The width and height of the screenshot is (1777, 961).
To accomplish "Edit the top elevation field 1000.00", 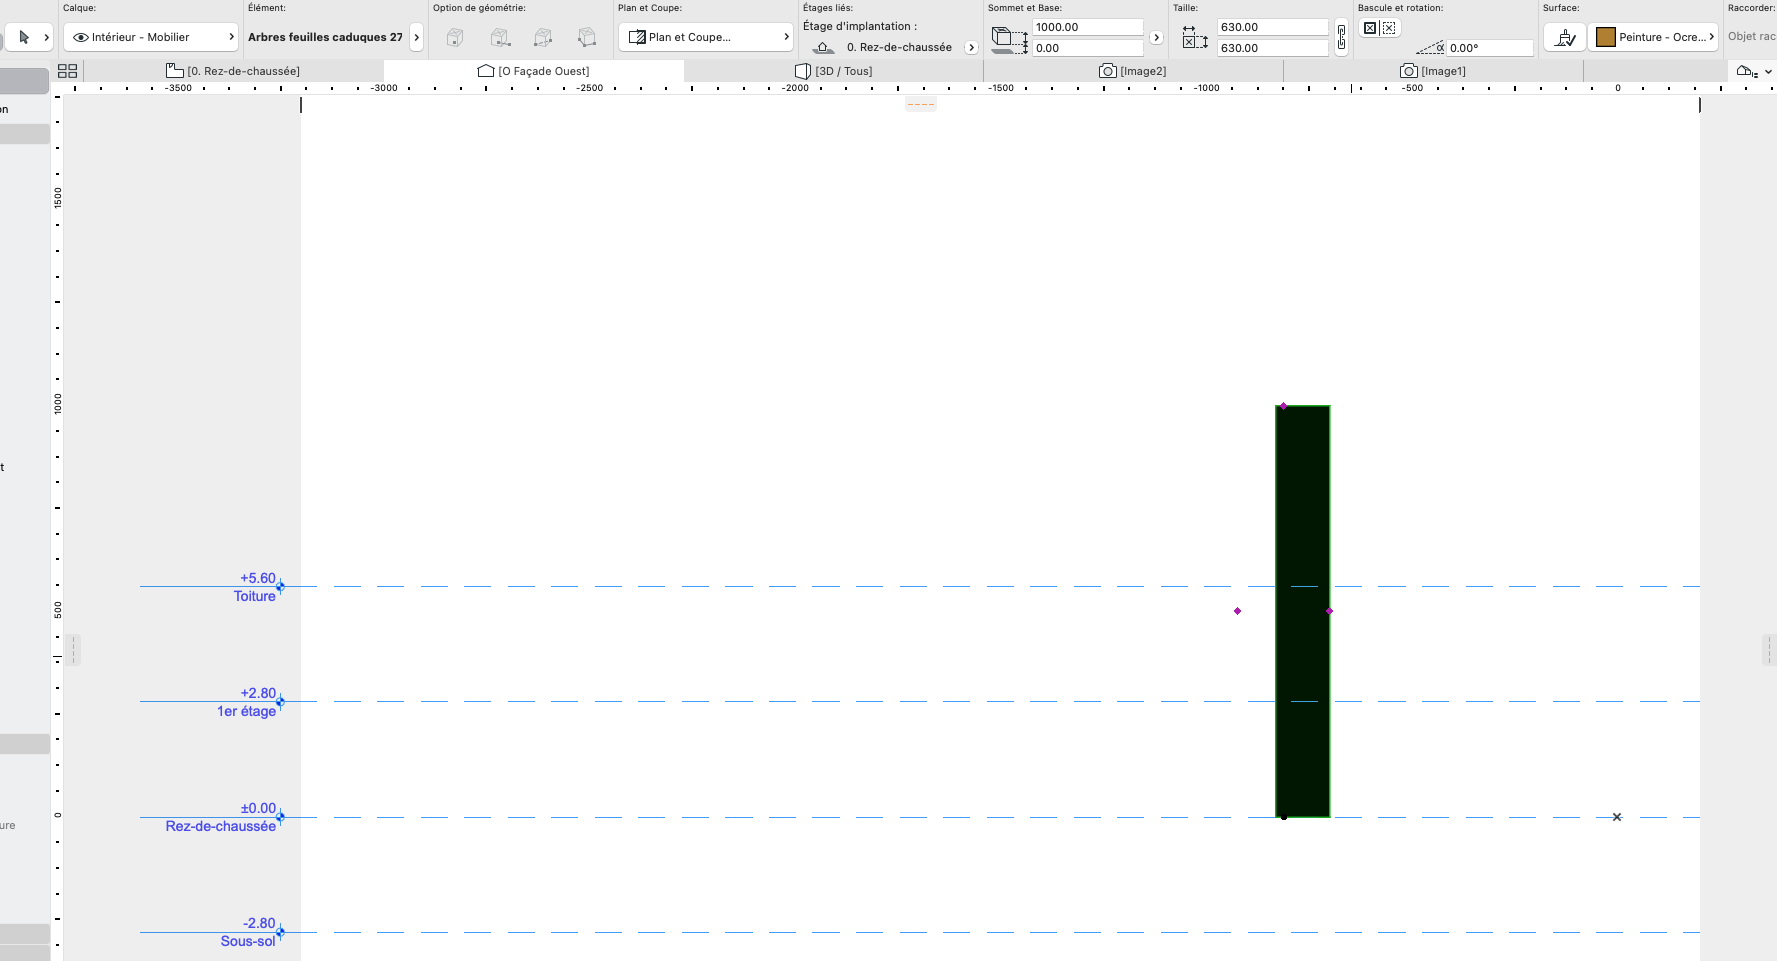I will [1088, 27].
